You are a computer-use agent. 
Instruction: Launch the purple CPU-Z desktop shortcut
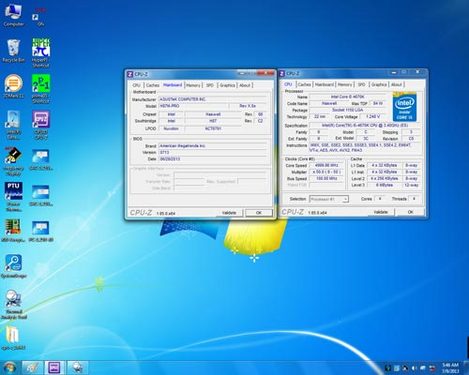(x=41, y=124)
